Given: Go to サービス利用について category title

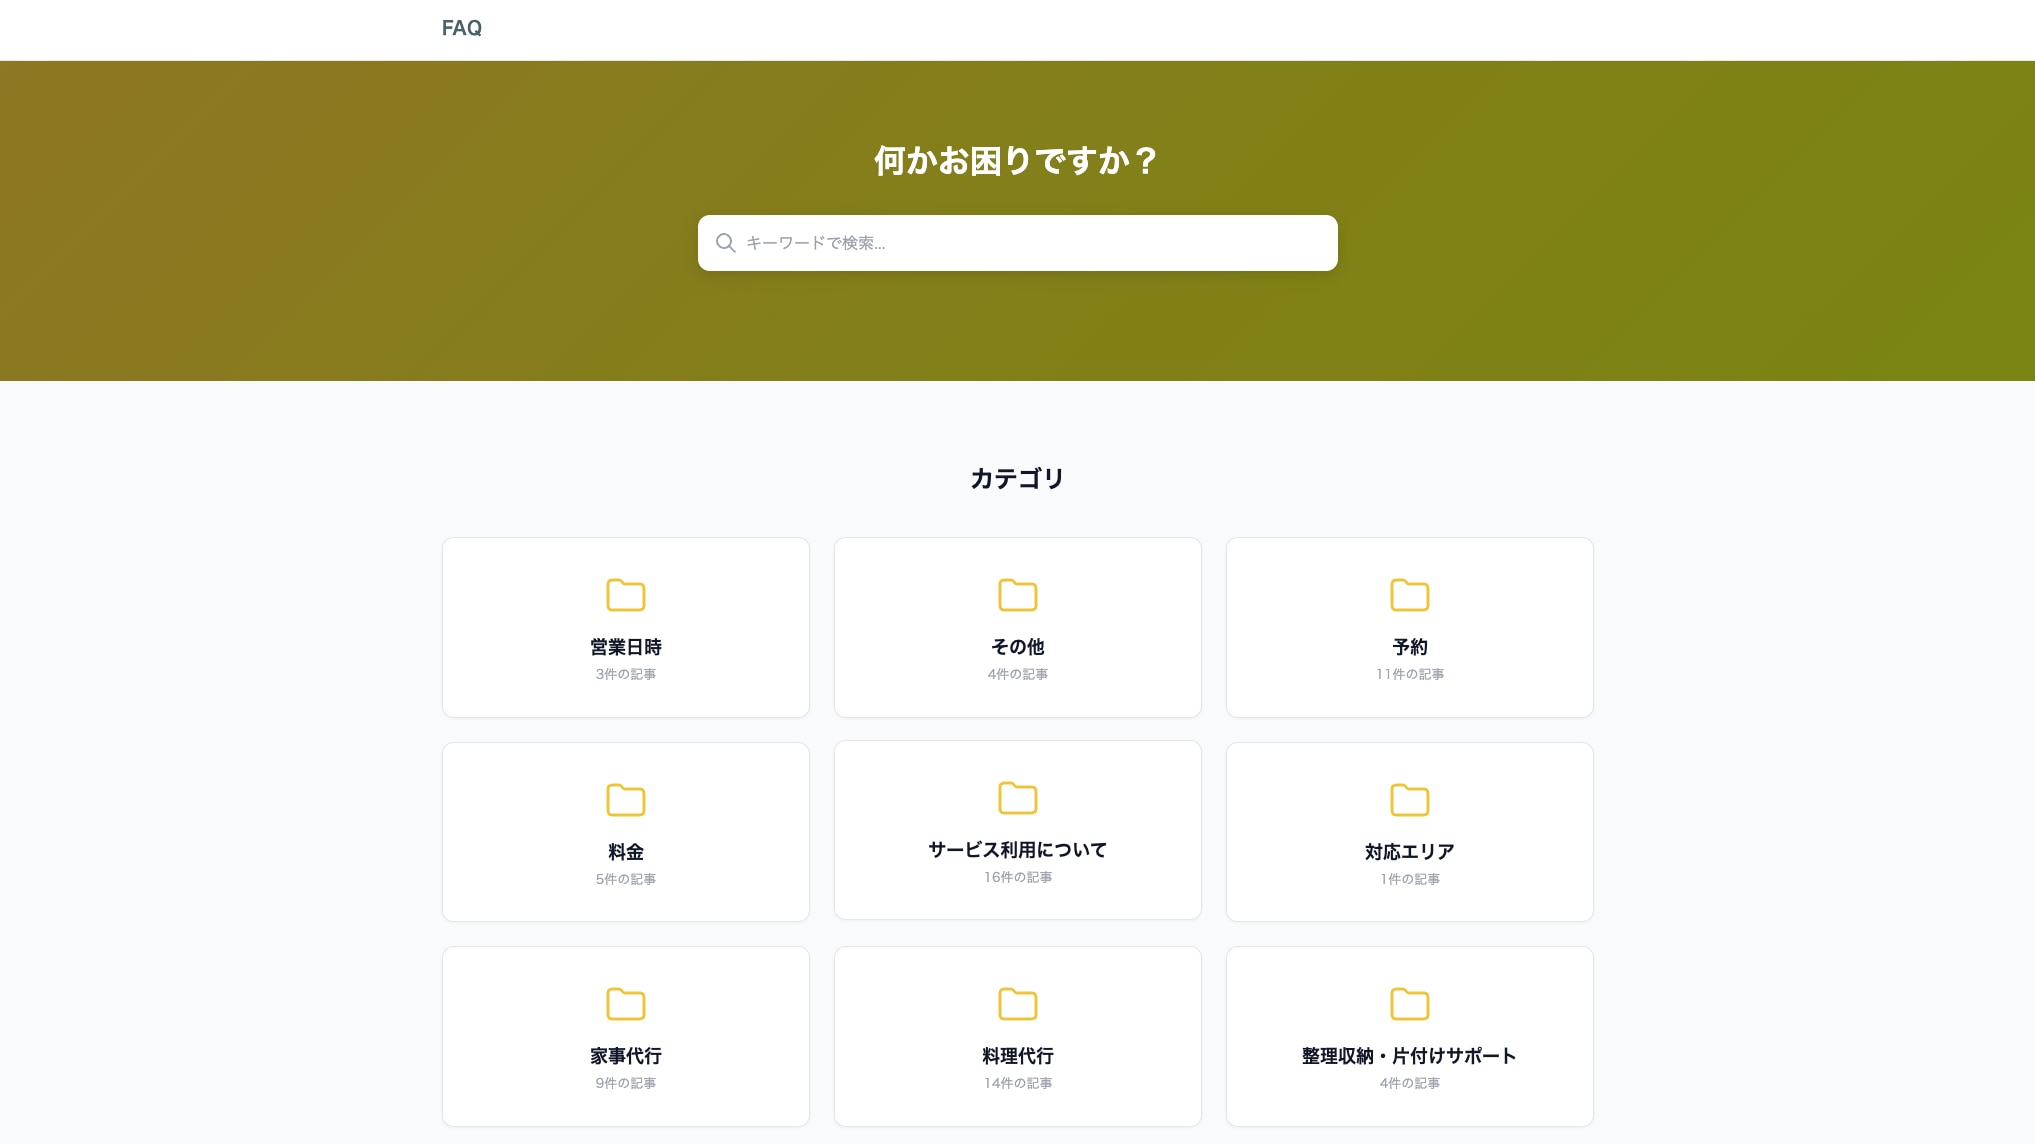Looking at the screenshot, I should [1017, 850].
